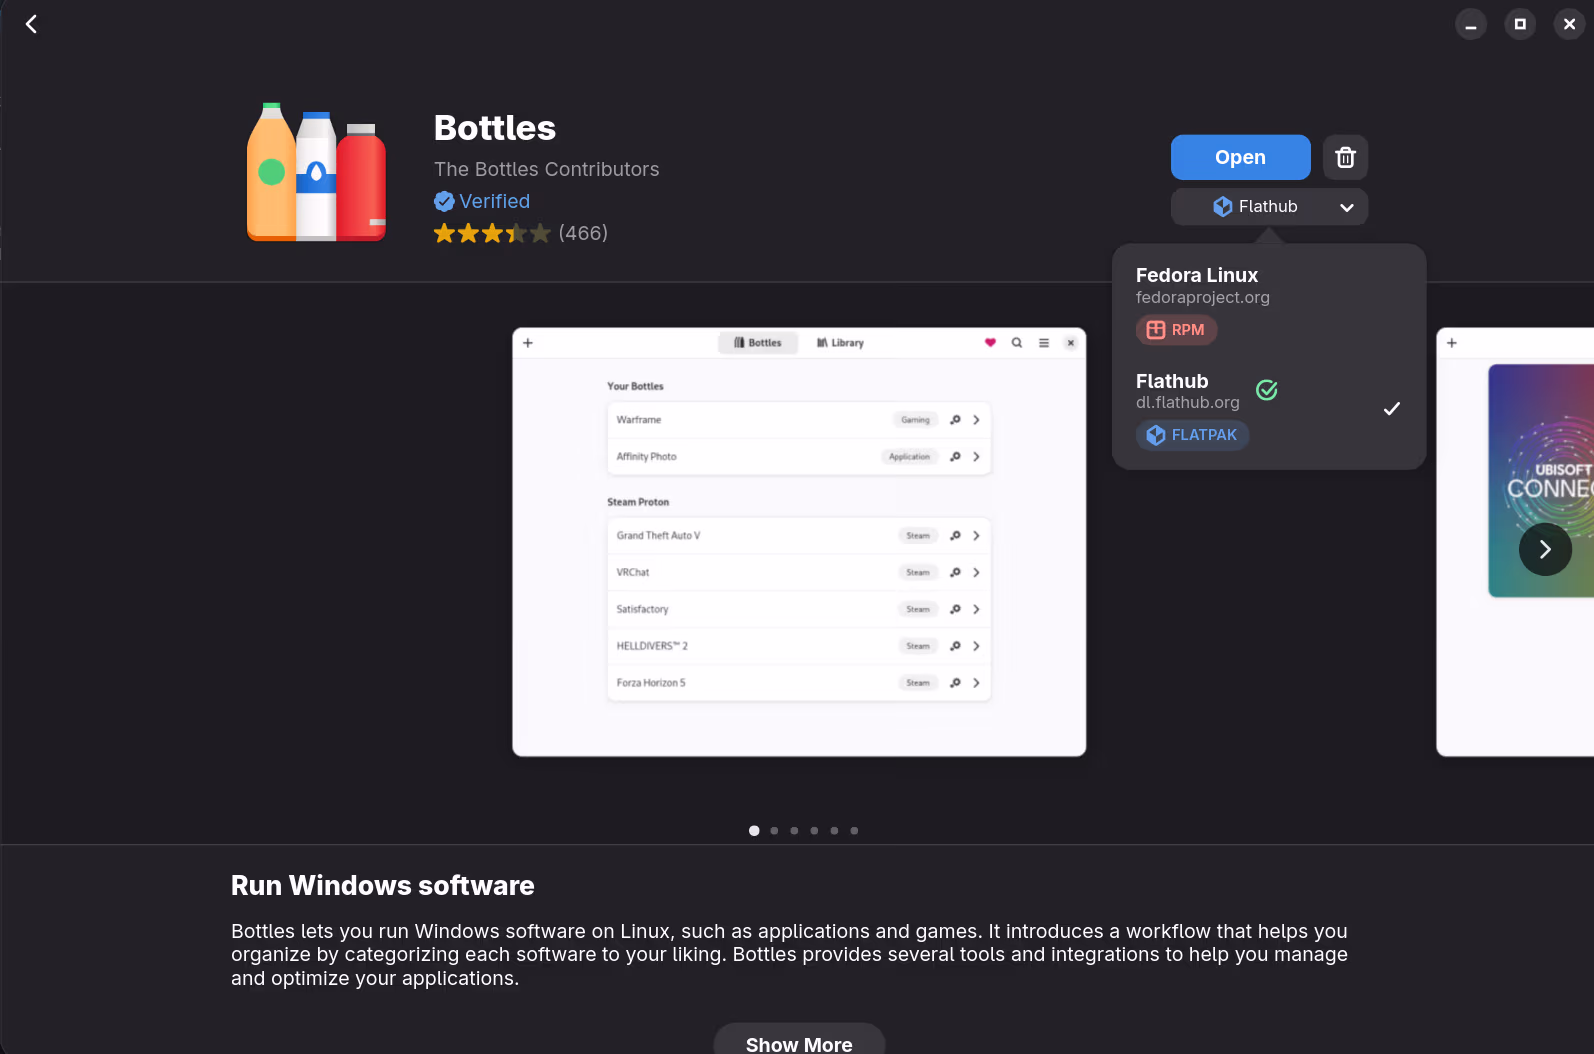
Task: Click the Bottles tab in the screenshot
Action: coord(758,343)
